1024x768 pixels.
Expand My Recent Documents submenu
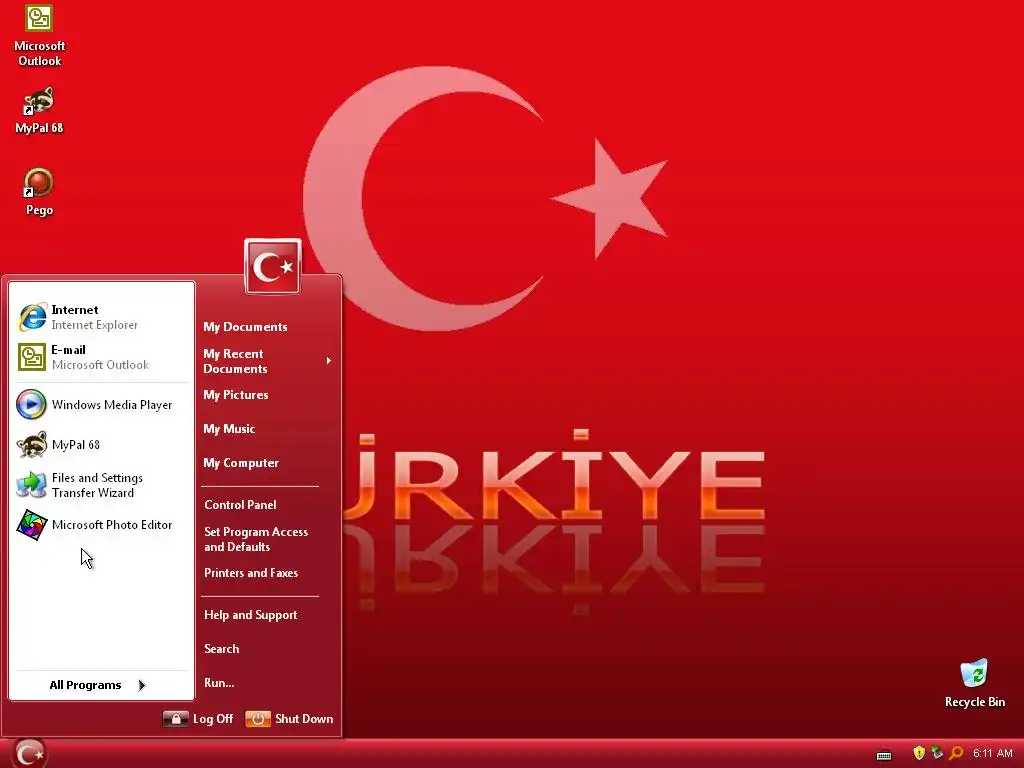coord(265,361)
